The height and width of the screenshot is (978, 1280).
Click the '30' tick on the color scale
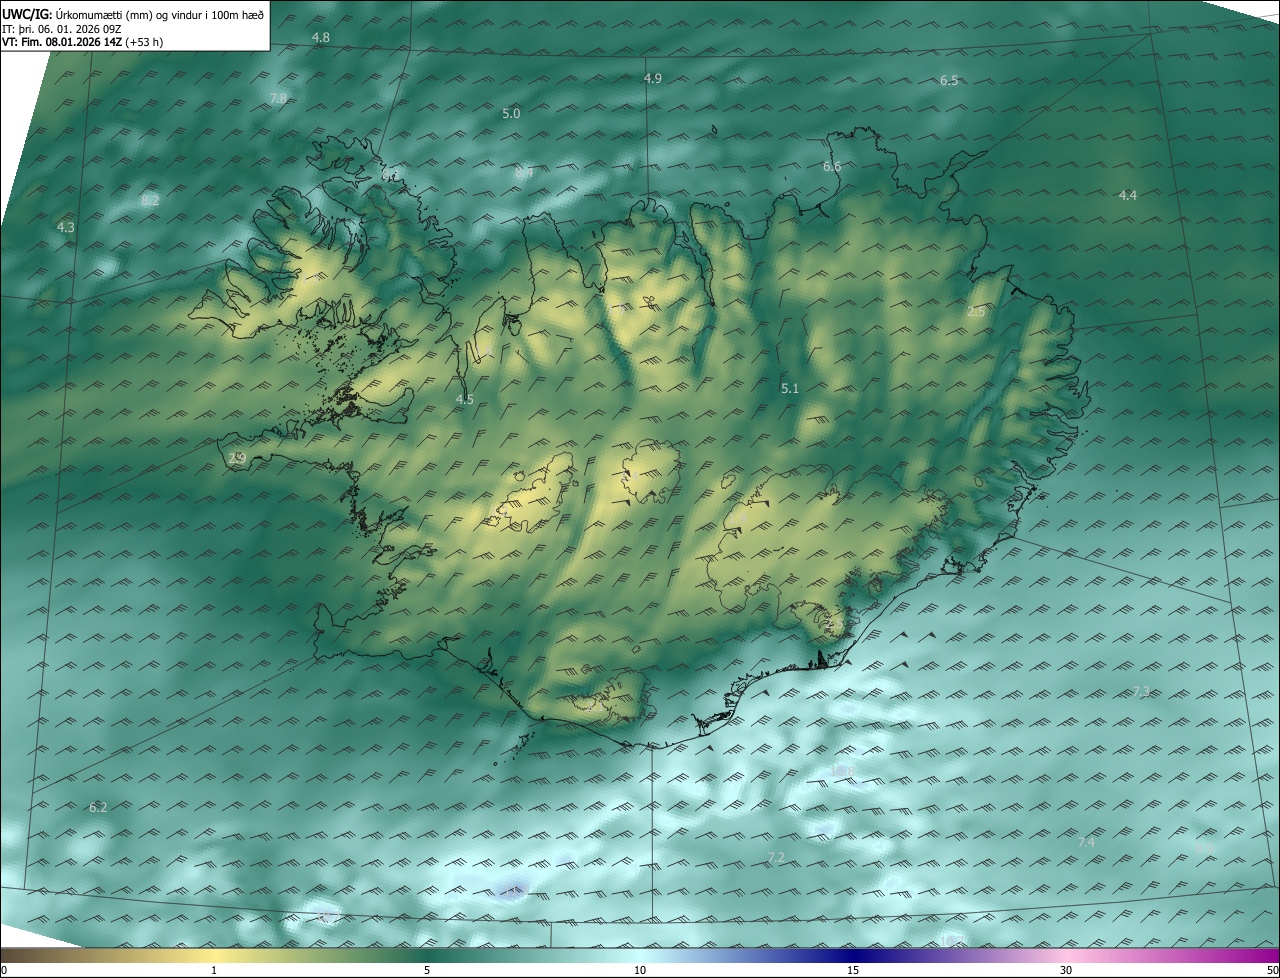1066,971
